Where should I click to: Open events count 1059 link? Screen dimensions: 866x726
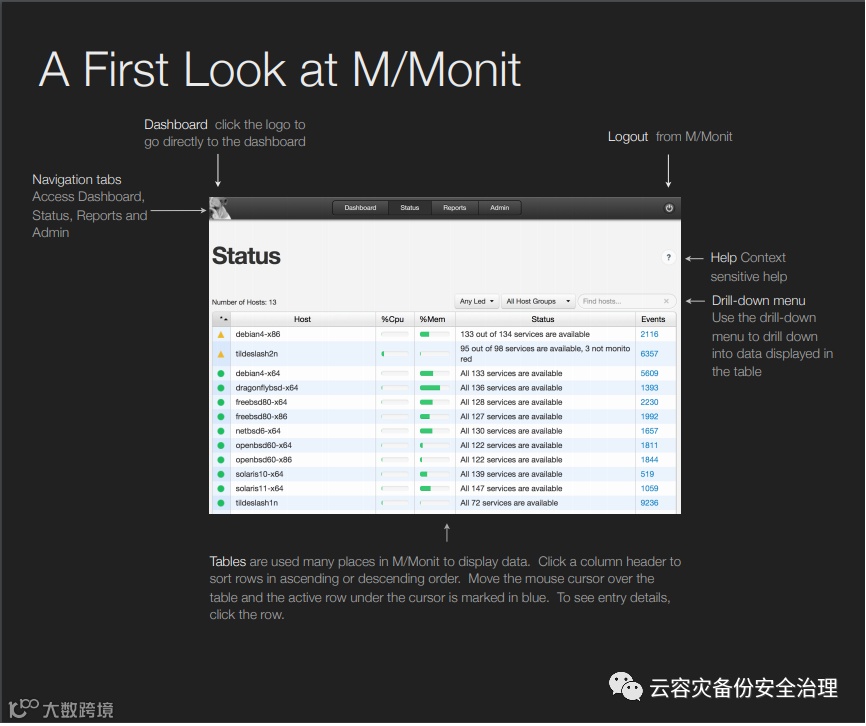coord(649,489)
